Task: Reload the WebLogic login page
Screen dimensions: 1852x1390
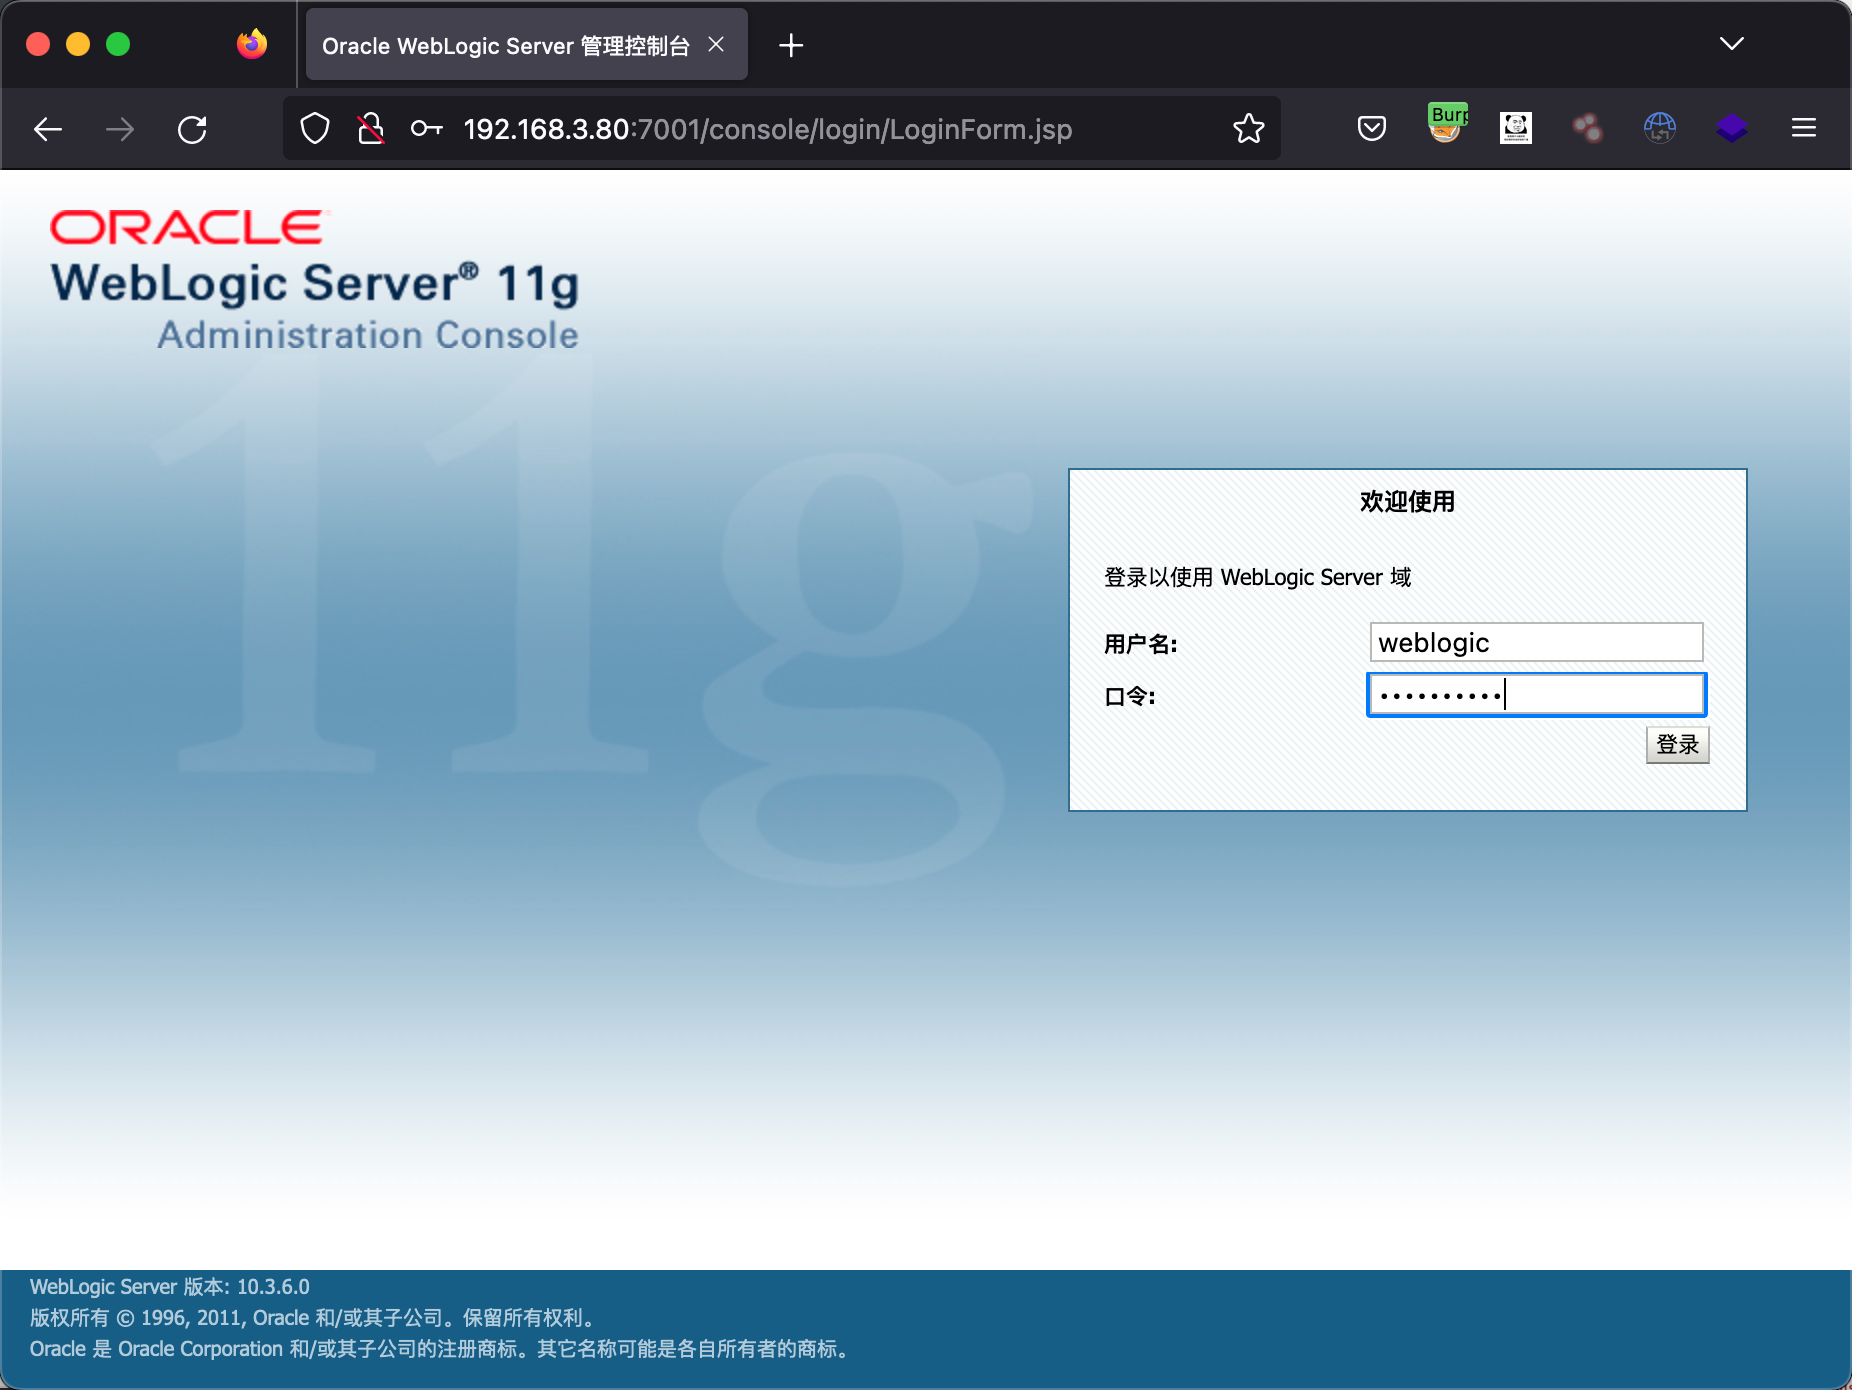Action: coord(192,129)
